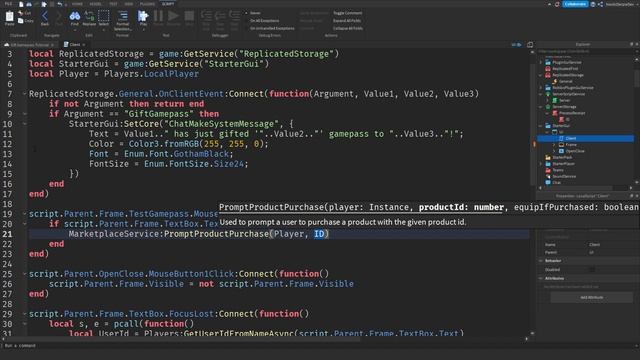This screenshot has width=640, height=360.
Task: Collapse code fold at line 25
Action: [x=24, y=273]
